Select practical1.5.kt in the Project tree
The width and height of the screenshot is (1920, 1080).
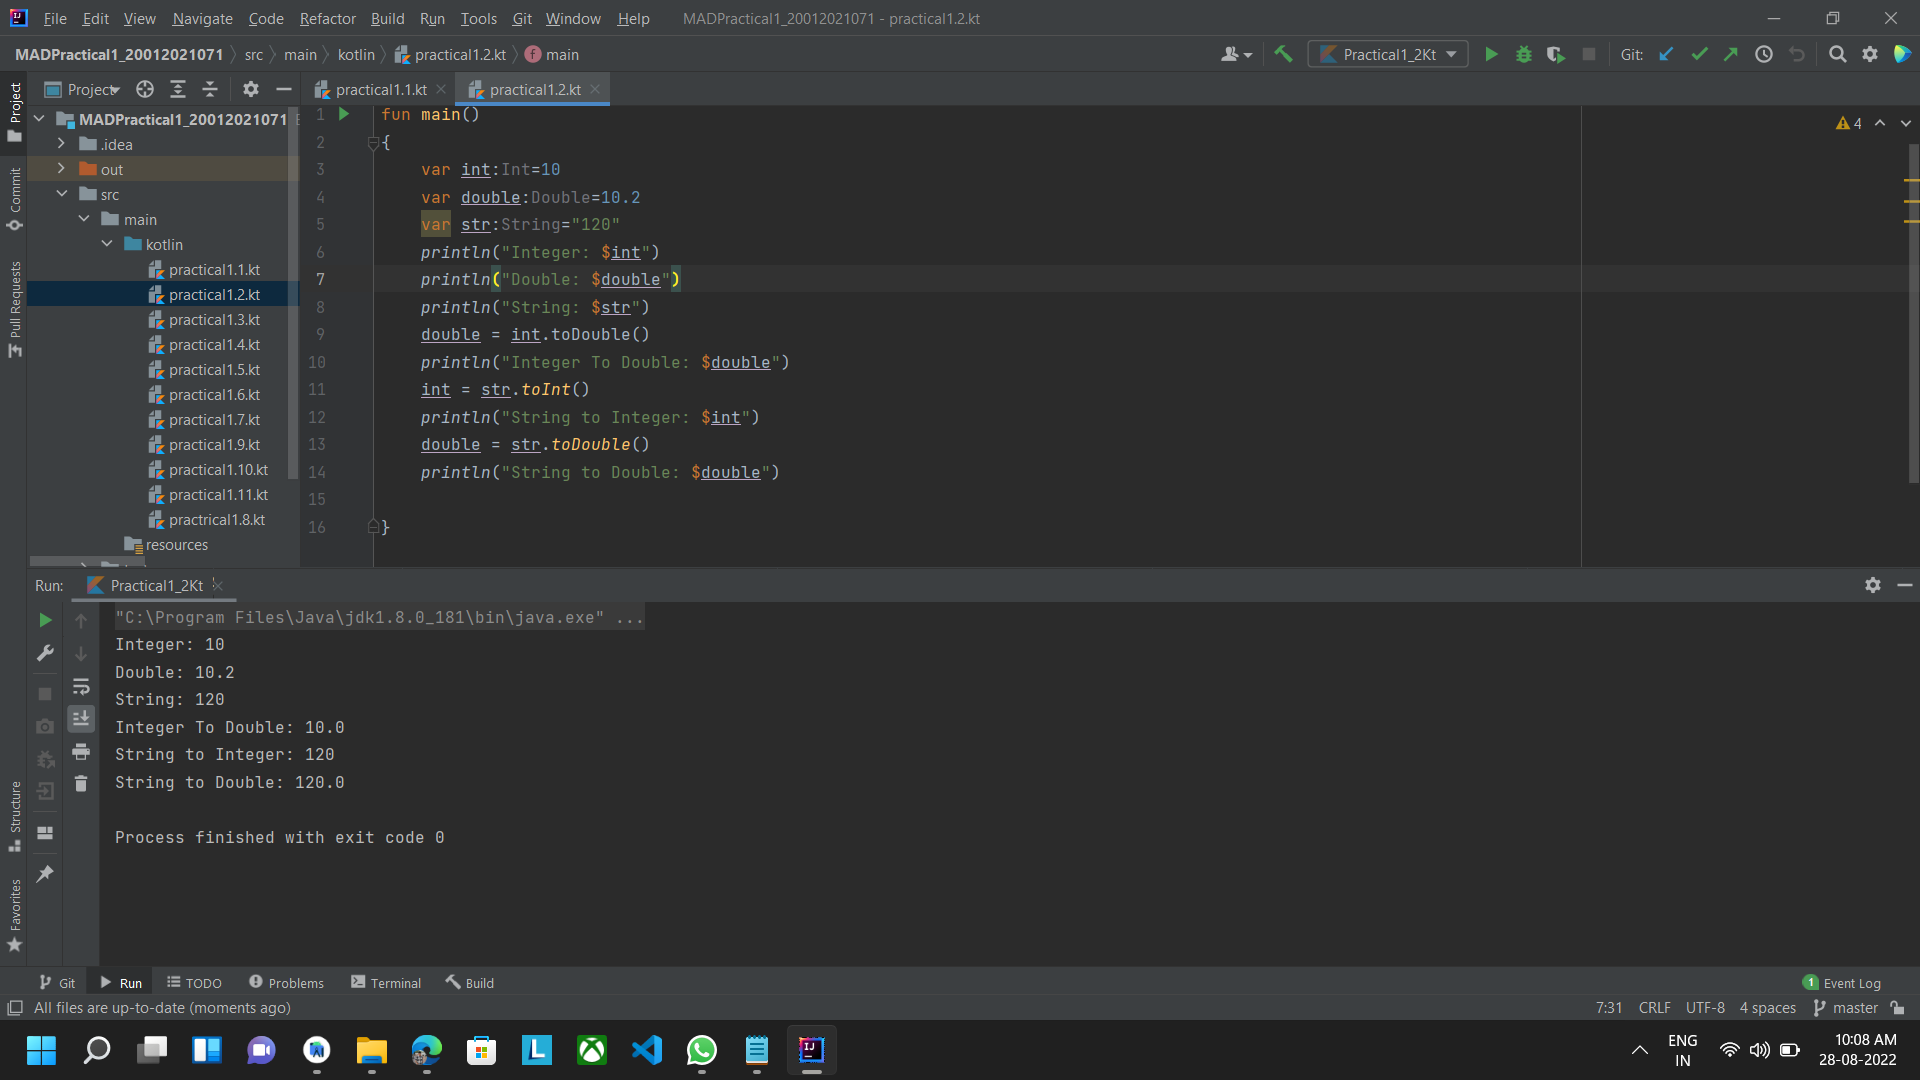point(214,369)
